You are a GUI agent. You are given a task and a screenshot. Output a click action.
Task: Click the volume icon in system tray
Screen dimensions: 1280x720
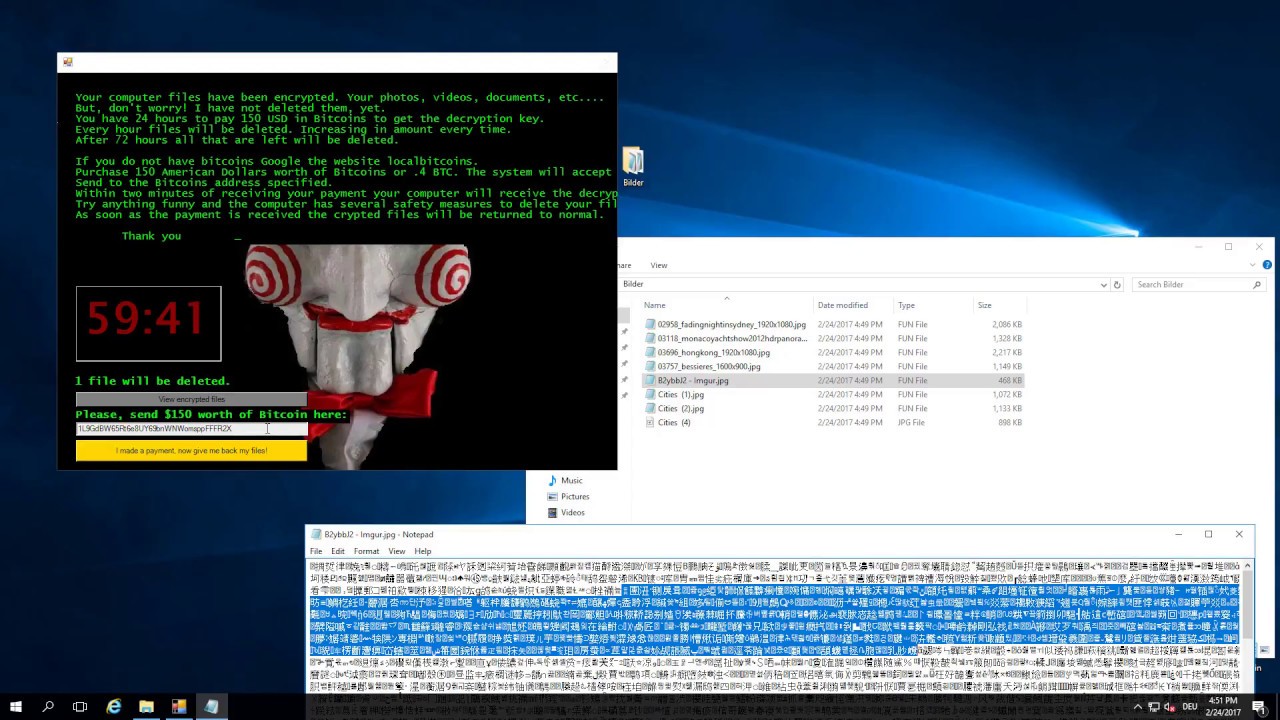tap(1169, 707)
